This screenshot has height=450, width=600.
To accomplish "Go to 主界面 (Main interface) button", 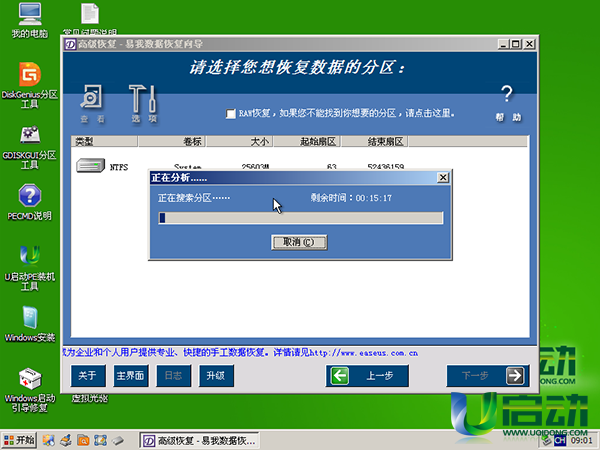I will click(x=130, y=376).
